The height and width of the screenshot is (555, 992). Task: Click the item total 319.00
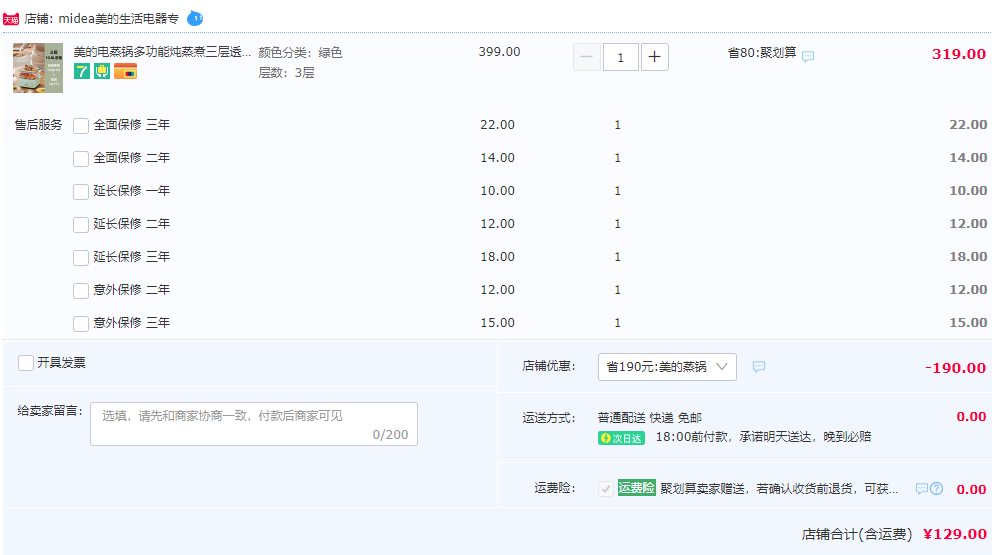pos(958,54)
